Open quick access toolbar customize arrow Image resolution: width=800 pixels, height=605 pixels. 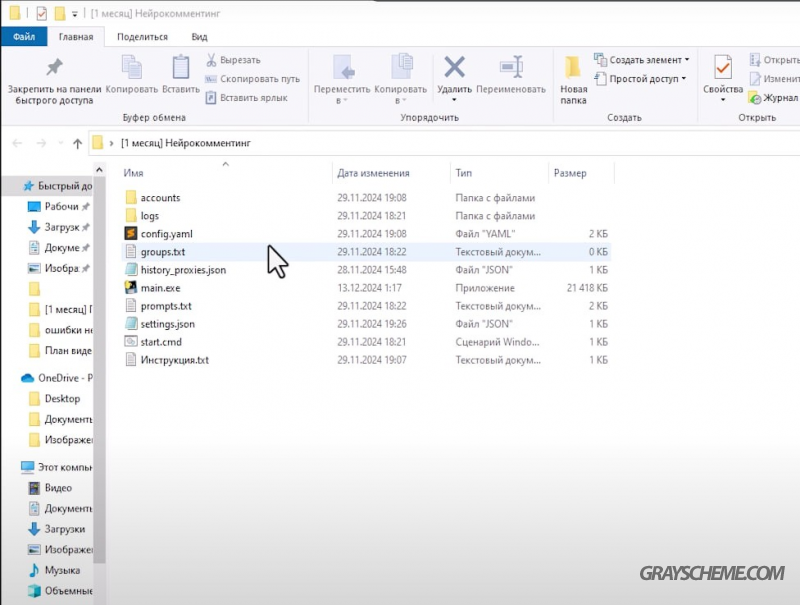(75, 14)
